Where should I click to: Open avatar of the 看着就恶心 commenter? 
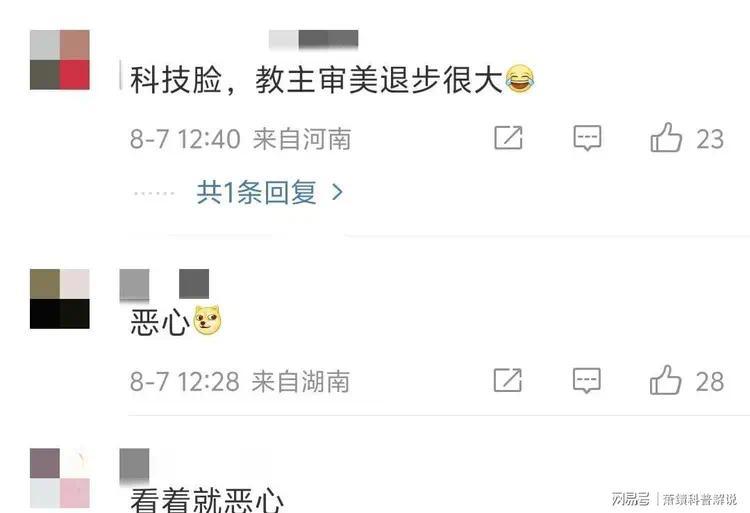(x=60, y=478)
